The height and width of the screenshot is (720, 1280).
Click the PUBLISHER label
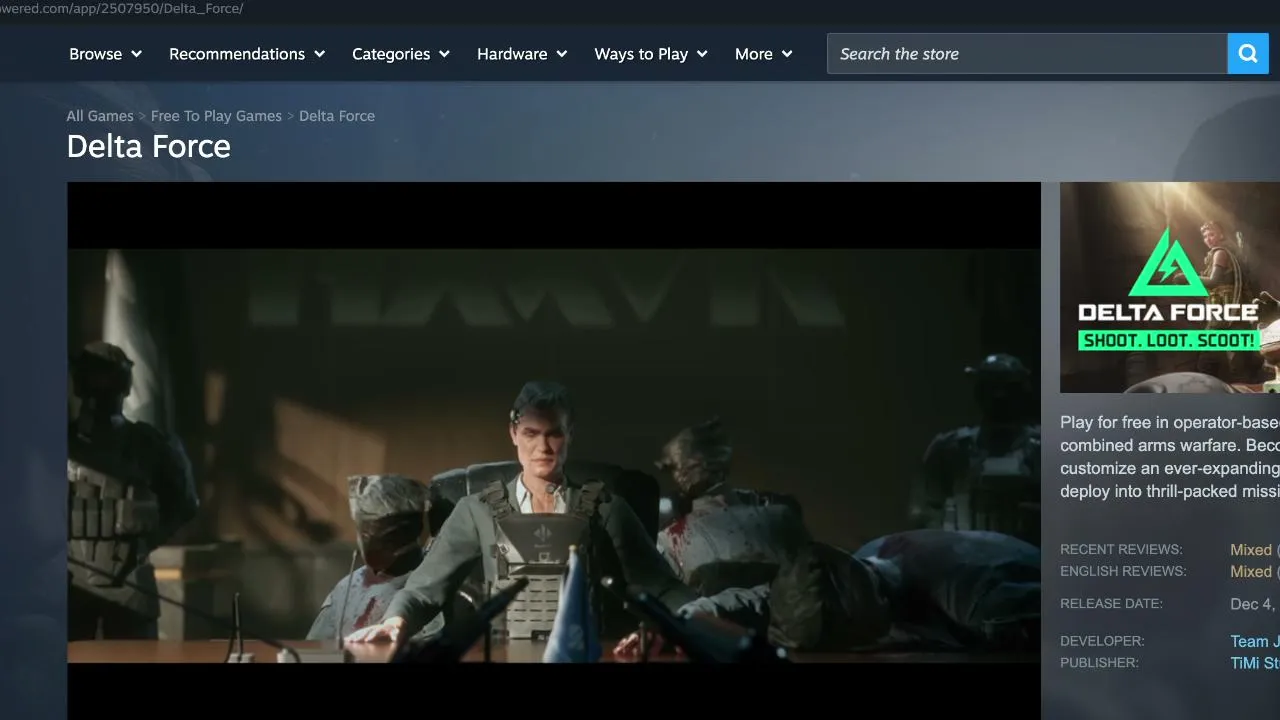point(1099,663)
